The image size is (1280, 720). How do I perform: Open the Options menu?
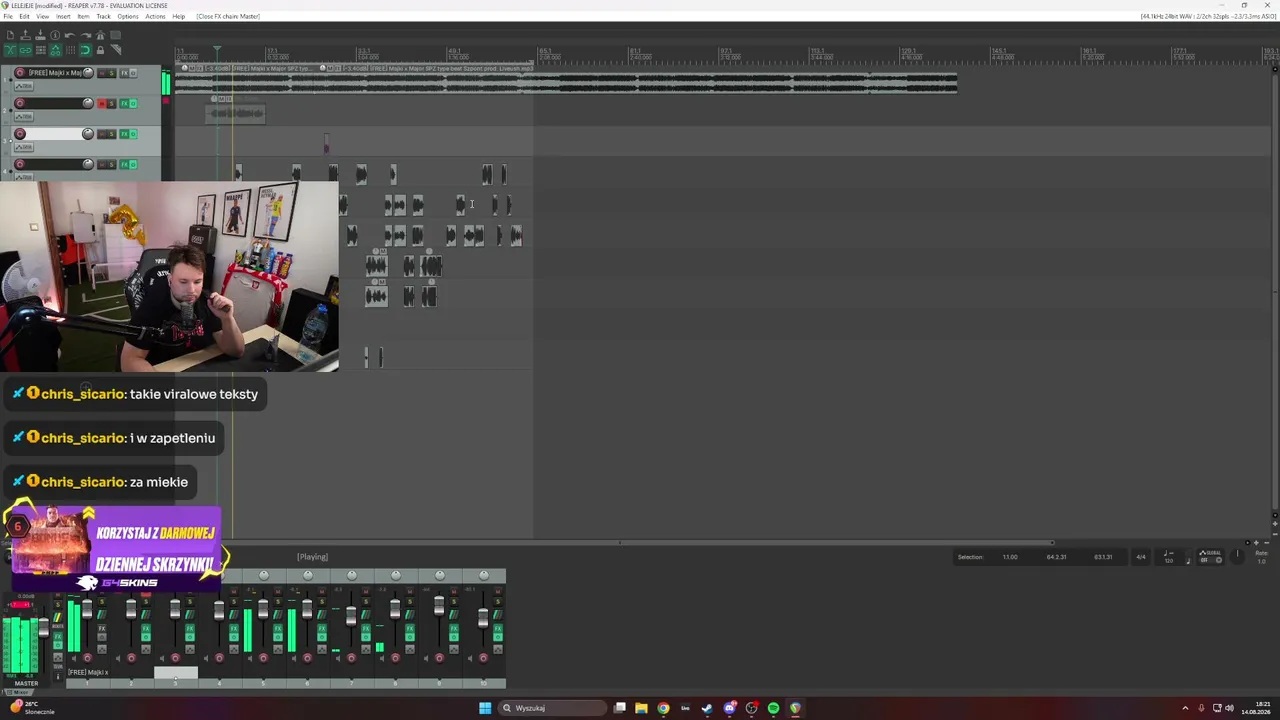coord(128,17)
